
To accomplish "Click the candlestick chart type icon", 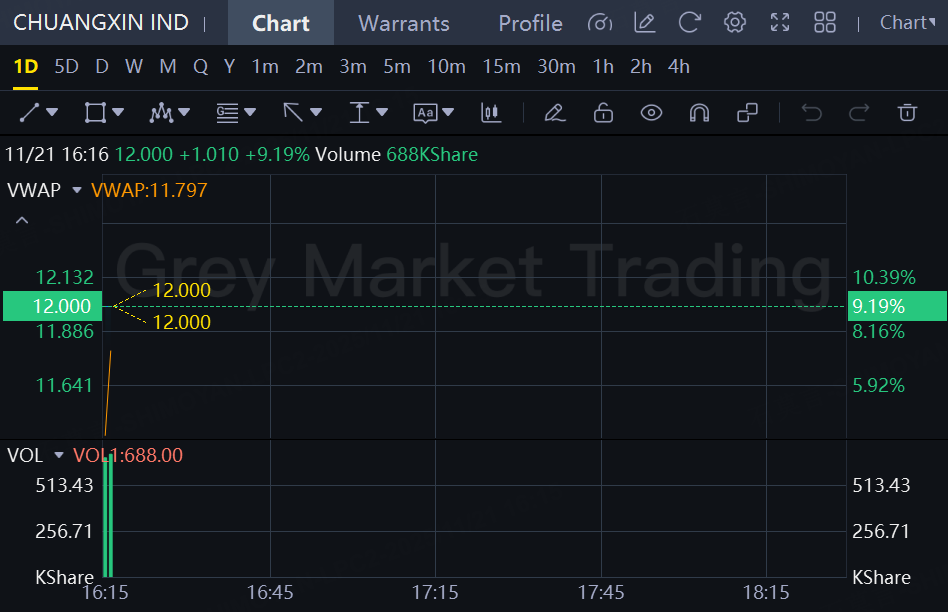I will [x=491, y=113].
